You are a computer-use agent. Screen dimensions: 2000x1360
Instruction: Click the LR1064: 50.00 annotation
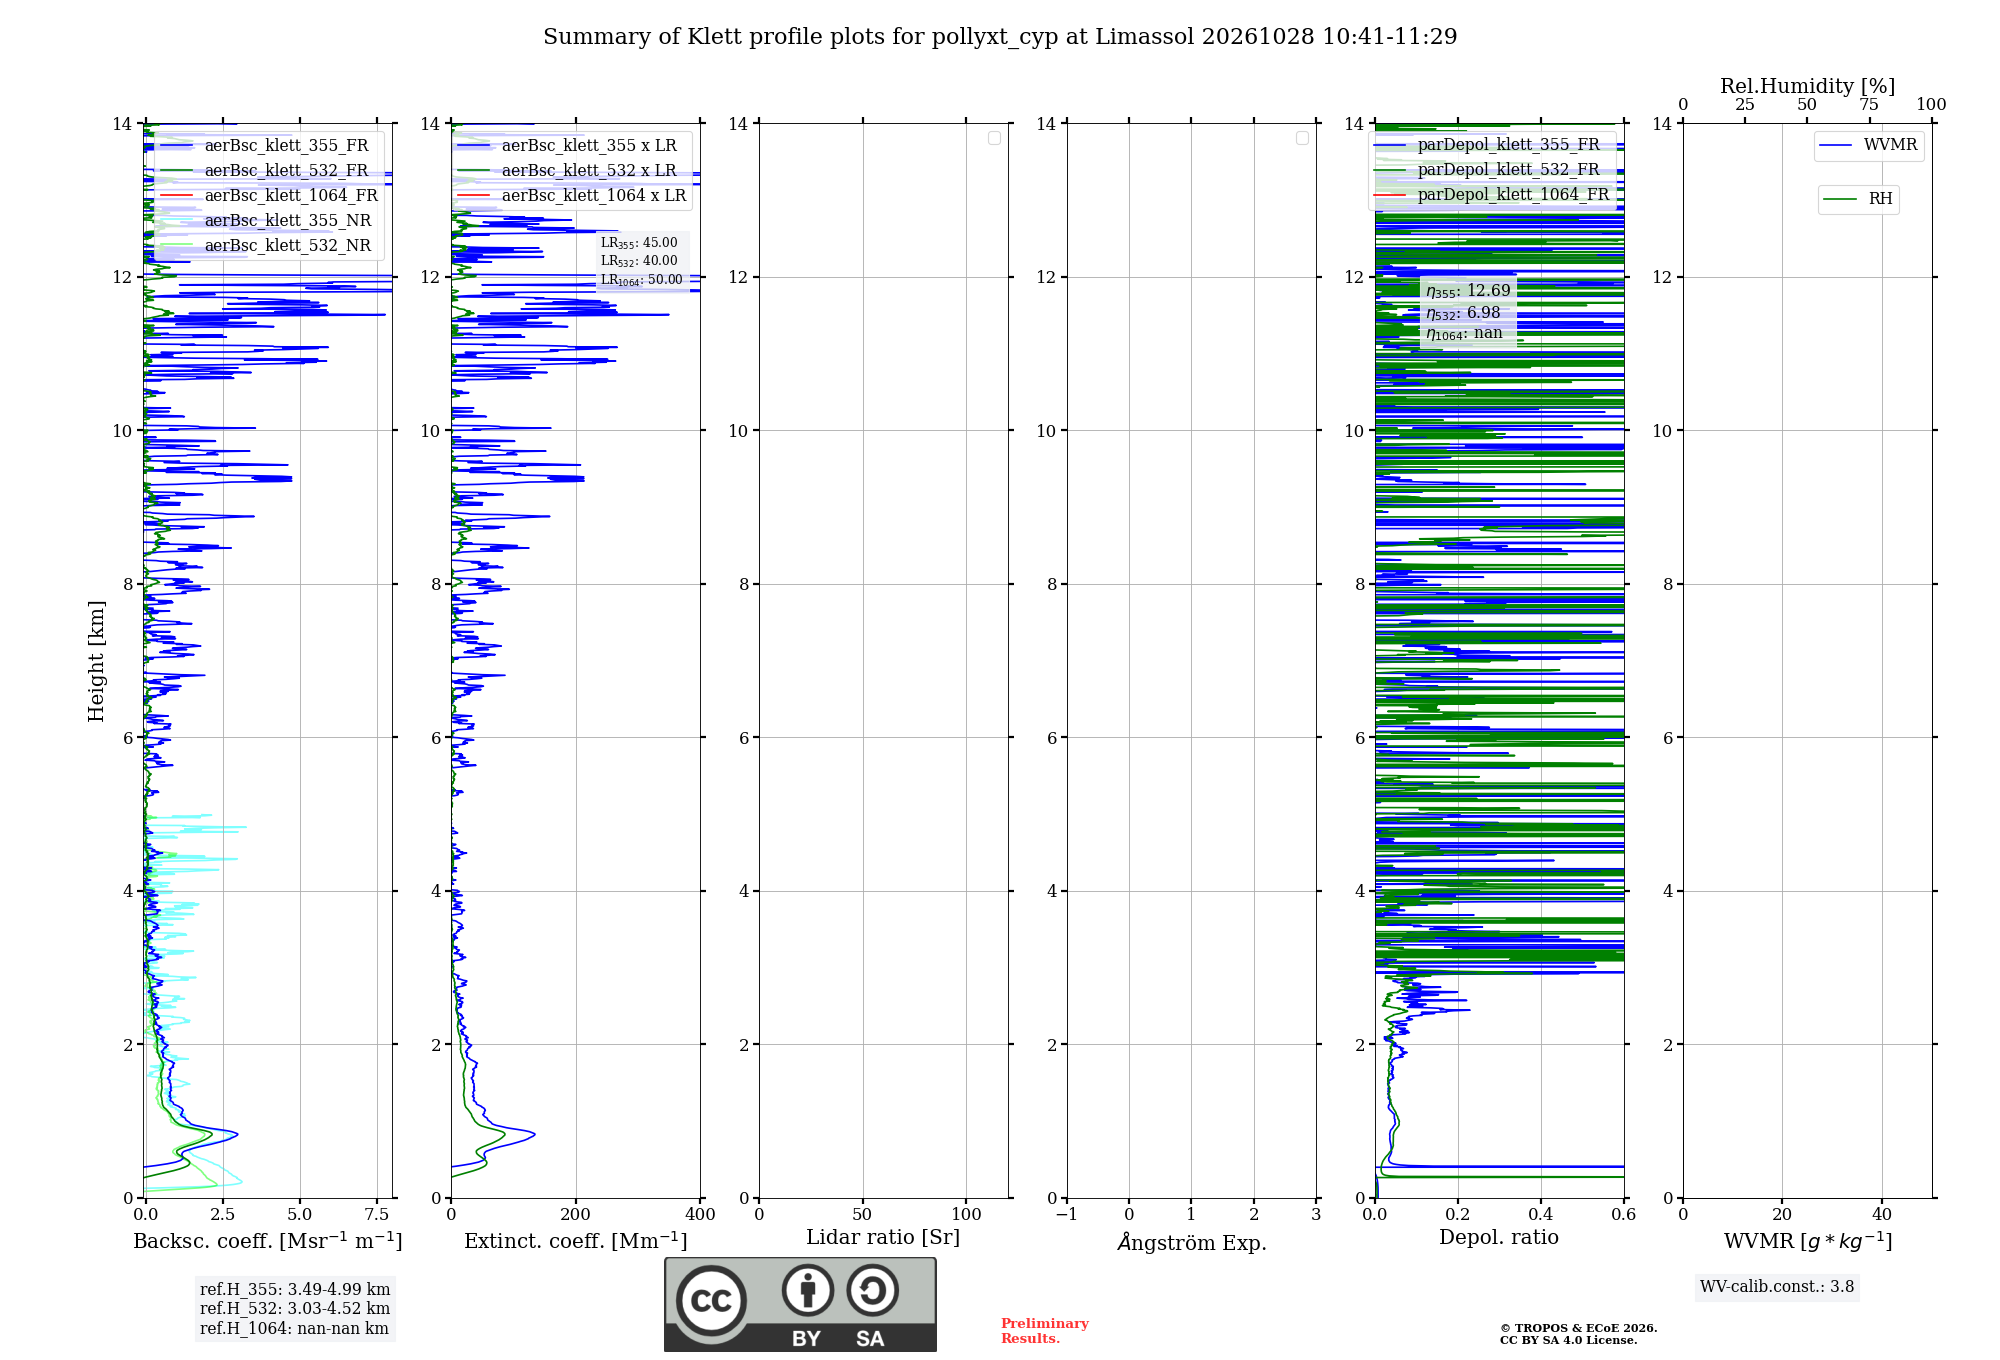click(641, 280)
